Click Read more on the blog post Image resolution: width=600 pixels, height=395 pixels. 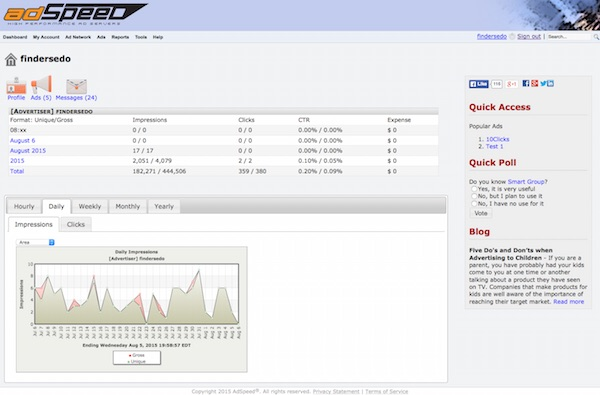[x=569, y=302]
